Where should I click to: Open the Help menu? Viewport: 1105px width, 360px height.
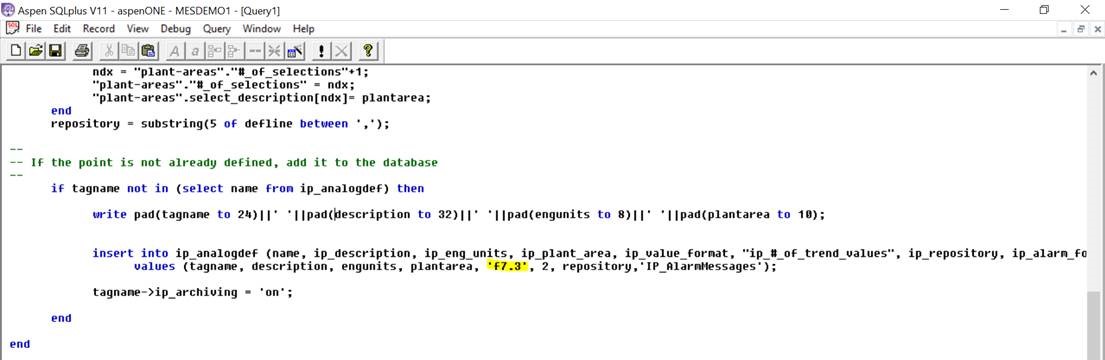click(303, 29)
